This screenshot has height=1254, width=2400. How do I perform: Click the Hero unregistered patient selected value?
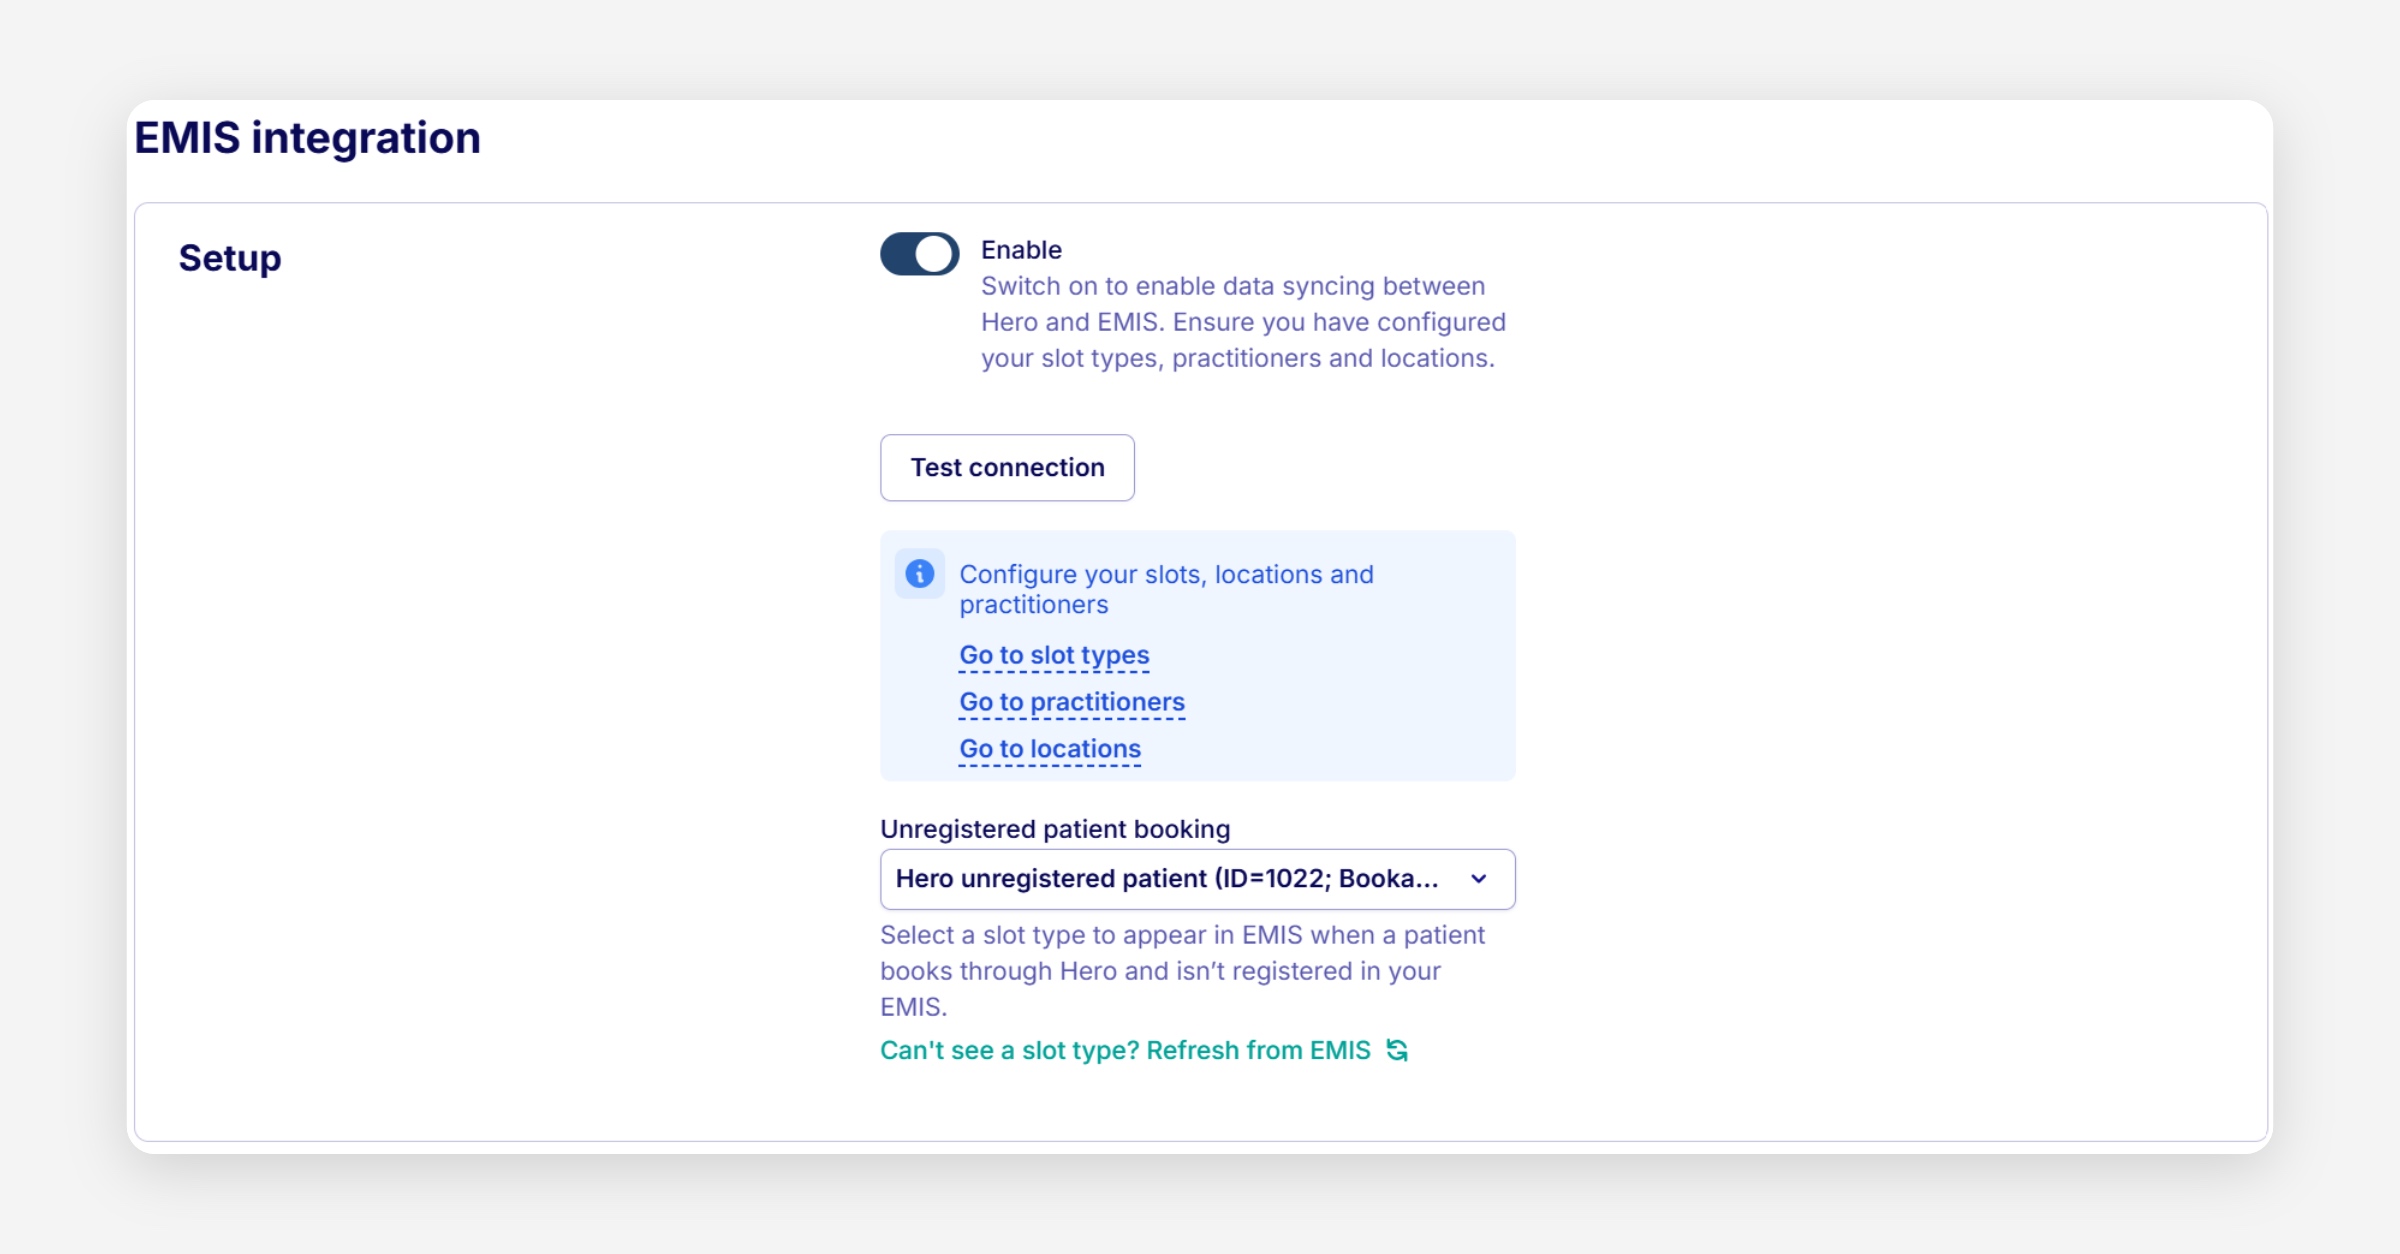pos(1165,879)
